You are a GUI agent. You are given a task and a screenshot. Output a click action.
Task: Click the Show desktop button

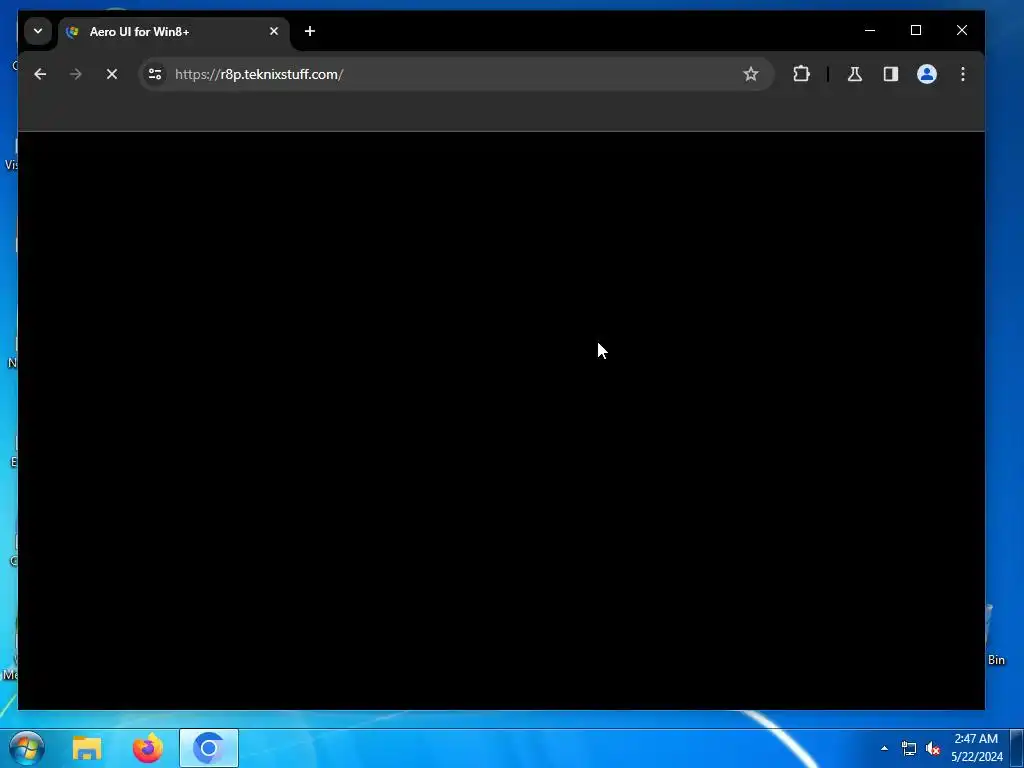pos(1017,748)
